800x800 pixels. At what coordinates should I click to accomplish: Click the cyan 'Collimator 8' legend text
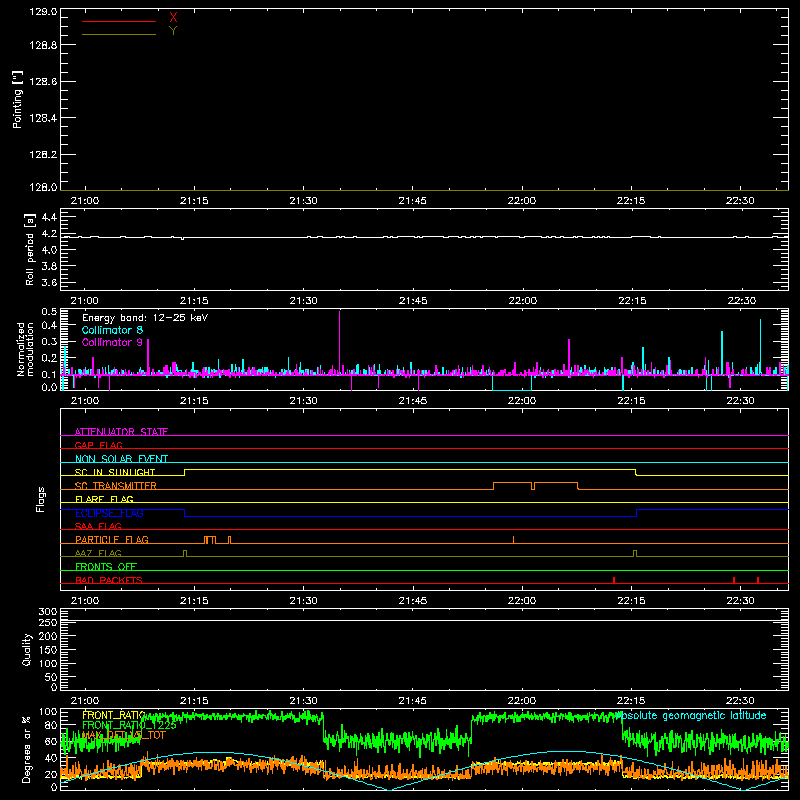(112, 330)
